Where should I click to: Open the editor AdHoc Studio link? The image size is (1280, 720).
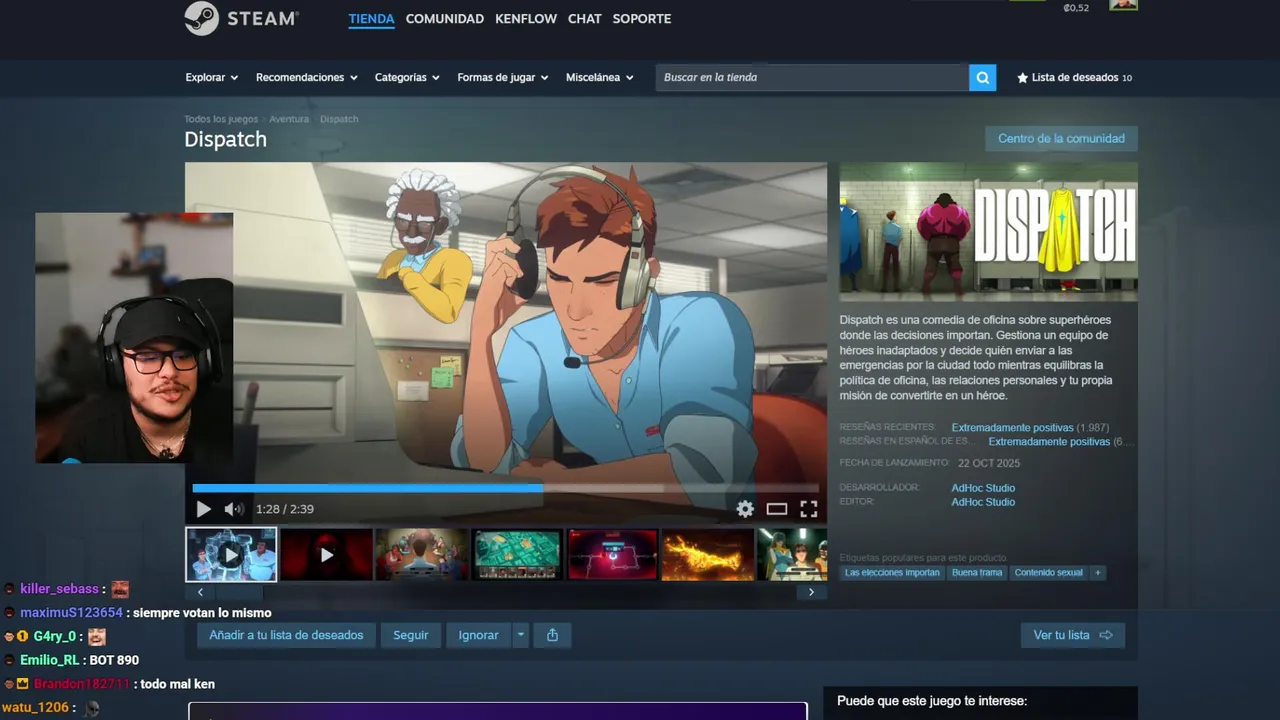click(983, 502)
